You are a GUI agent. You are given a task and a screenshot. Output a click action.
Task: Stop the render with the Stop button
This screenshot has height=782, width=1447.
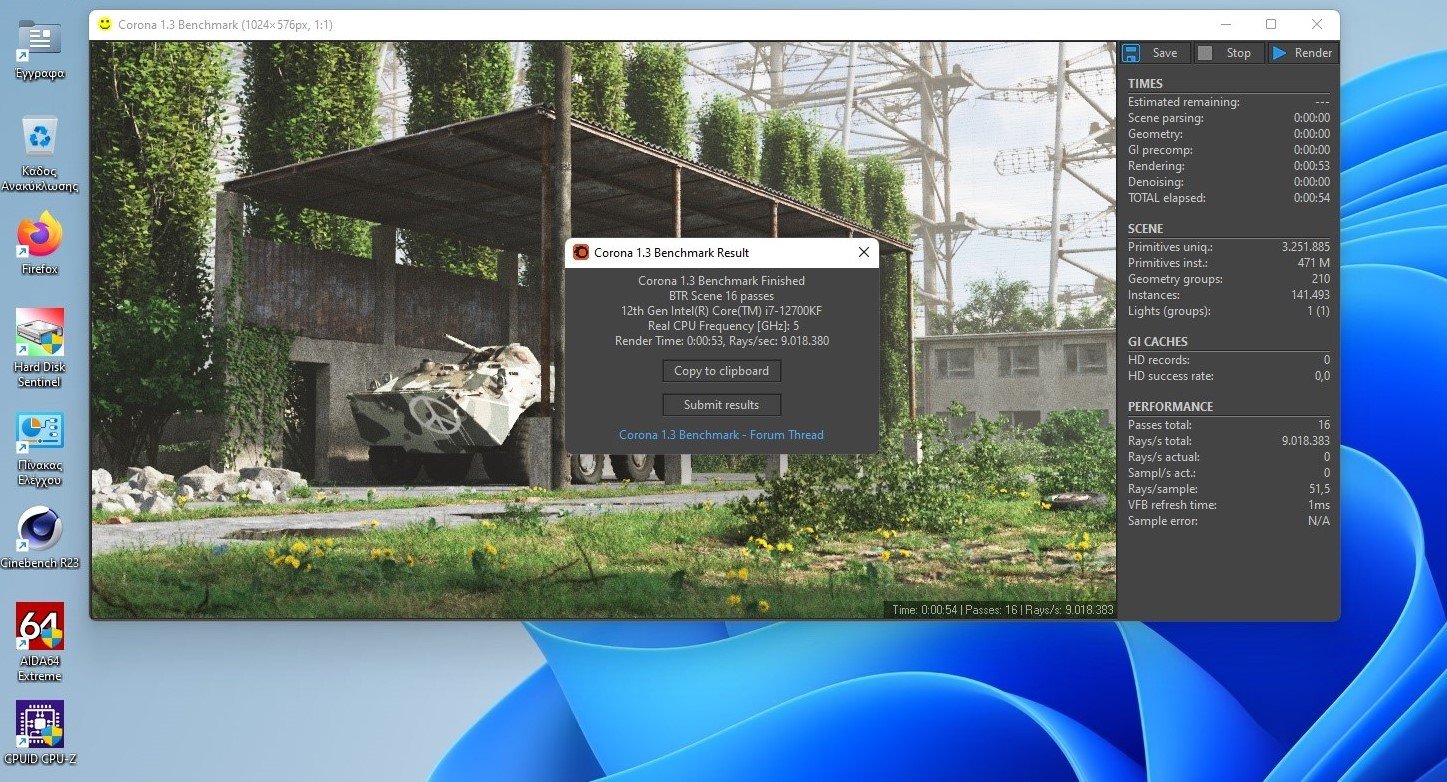(x=1229, y=53)
